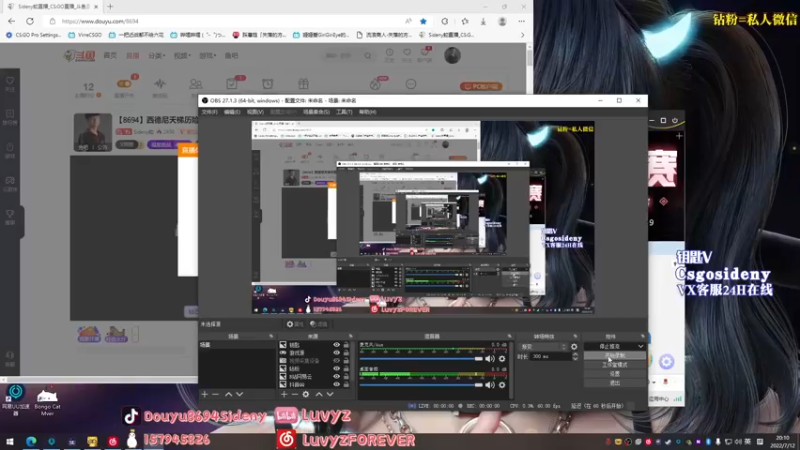Open Edge settings three-dot menu
The width and height of the screenshot is (800, 450).
[x=521, y=21]
